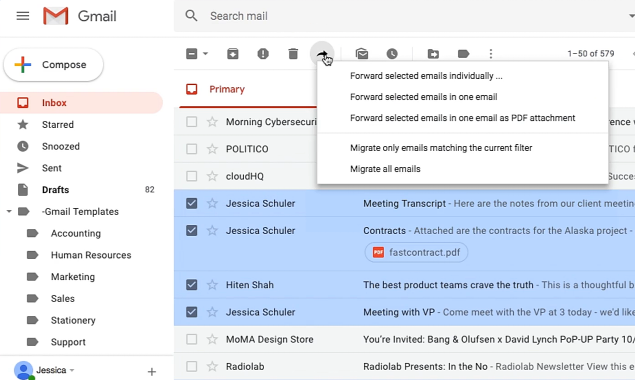Click the plus icon beside Jessica
This screenshot has height=380, width=635.
(152, 371)
